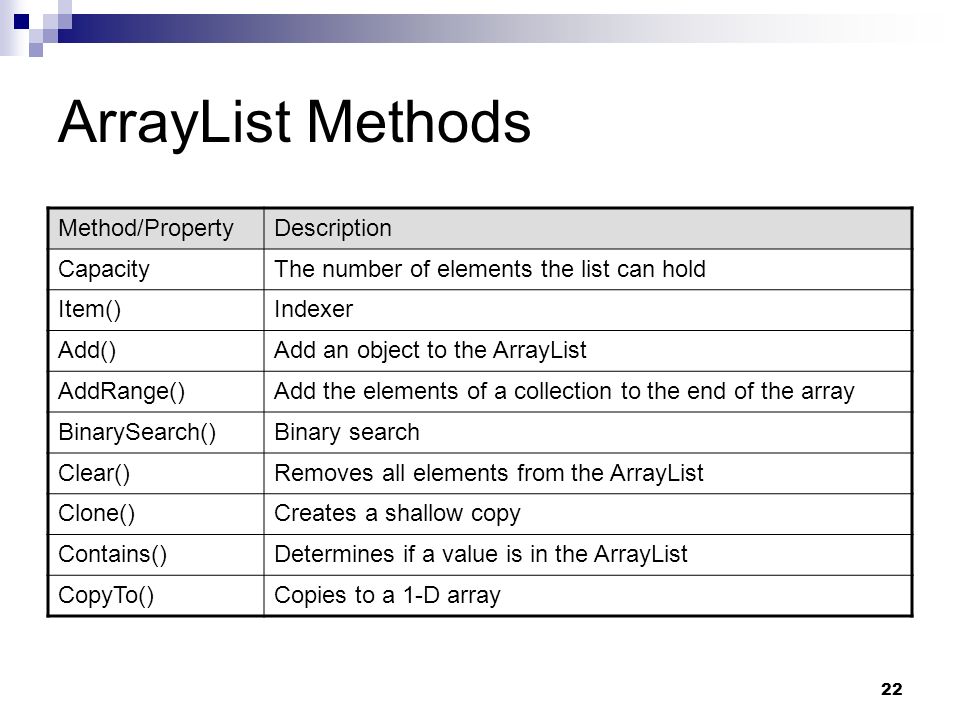This screenshot has width=960, height=720.
Task: Select the Creates a shallow copy description
Action: point(397,514)
